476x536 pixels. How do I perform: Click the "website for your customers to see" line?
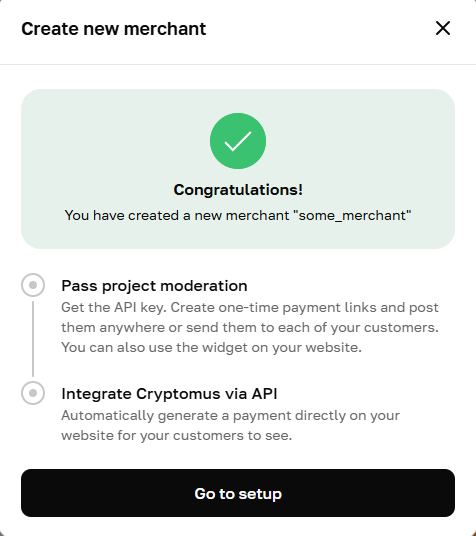[x=177, y=435]
